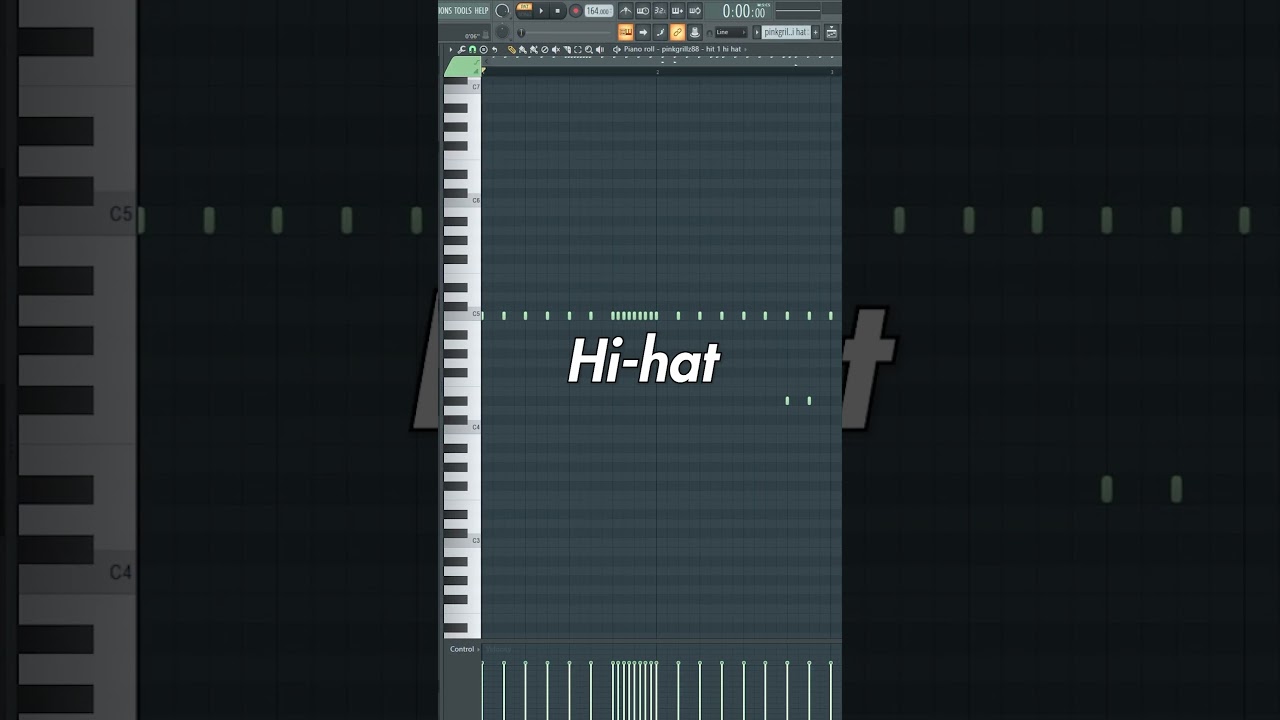Screen dimensions: 1280x720
Task: Toggle the orange link multi-controllers icon
Action: click(678, 32)
